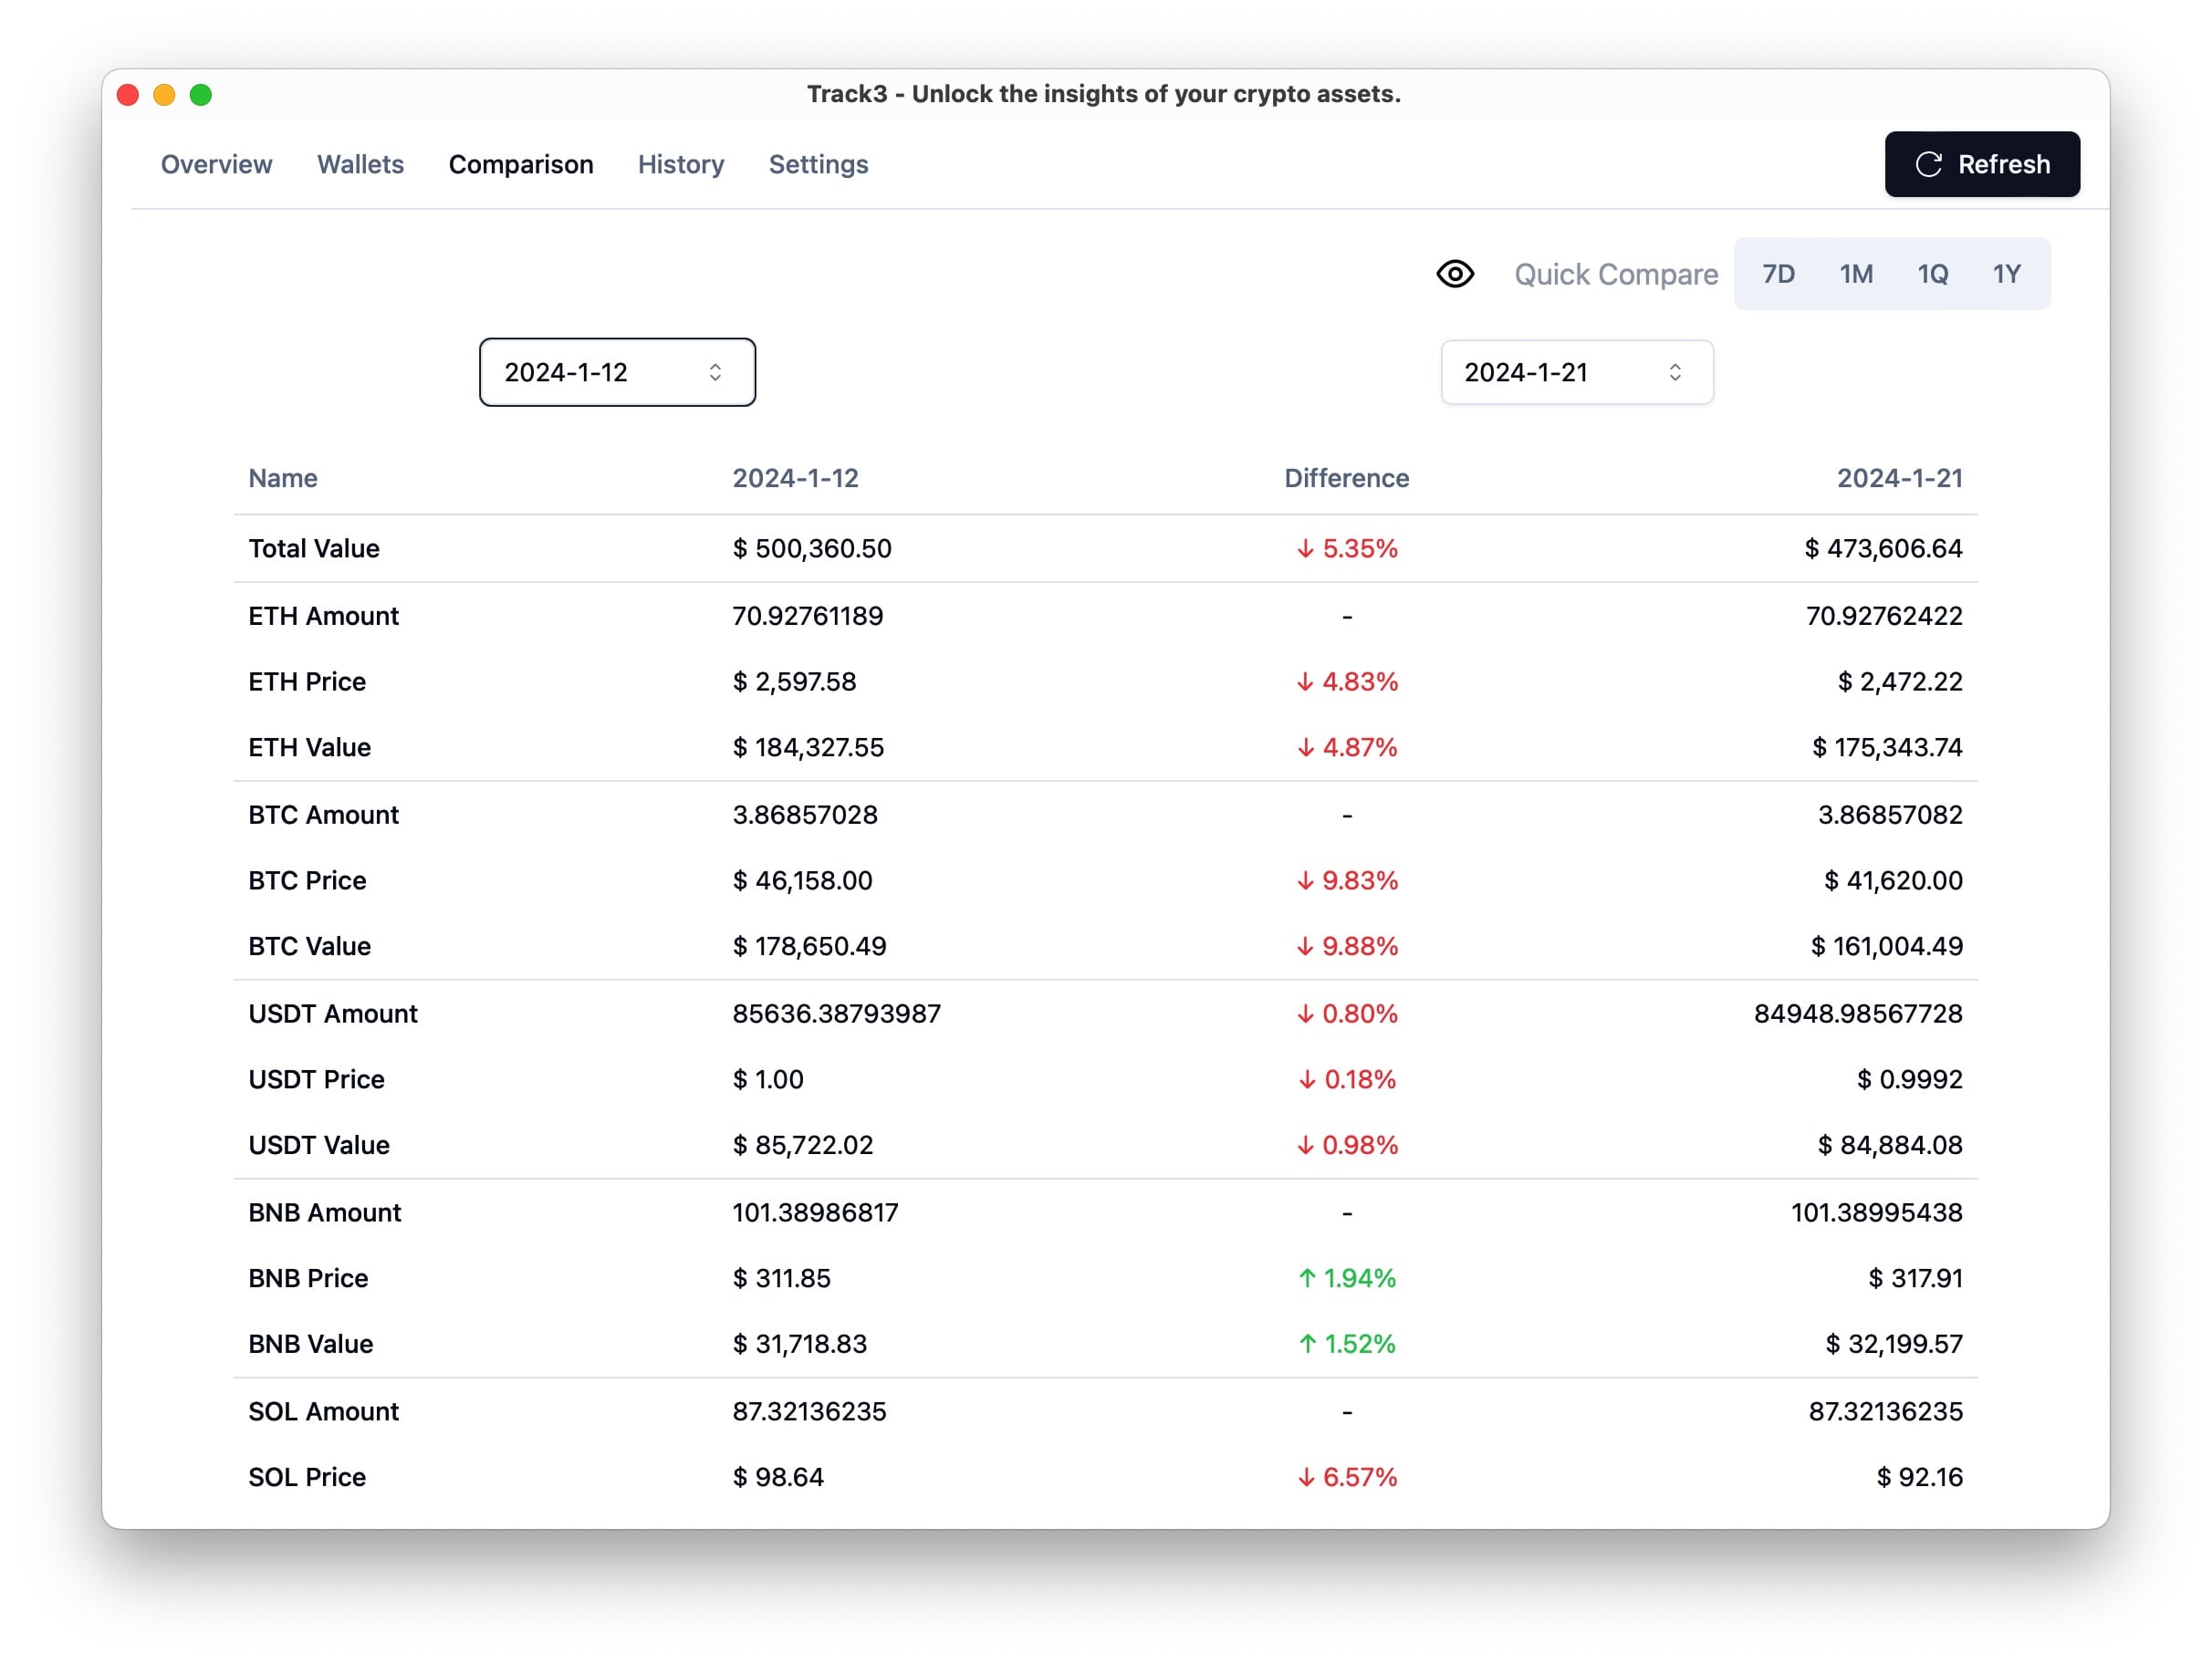Select the 1Q quick compare range

1932,274
